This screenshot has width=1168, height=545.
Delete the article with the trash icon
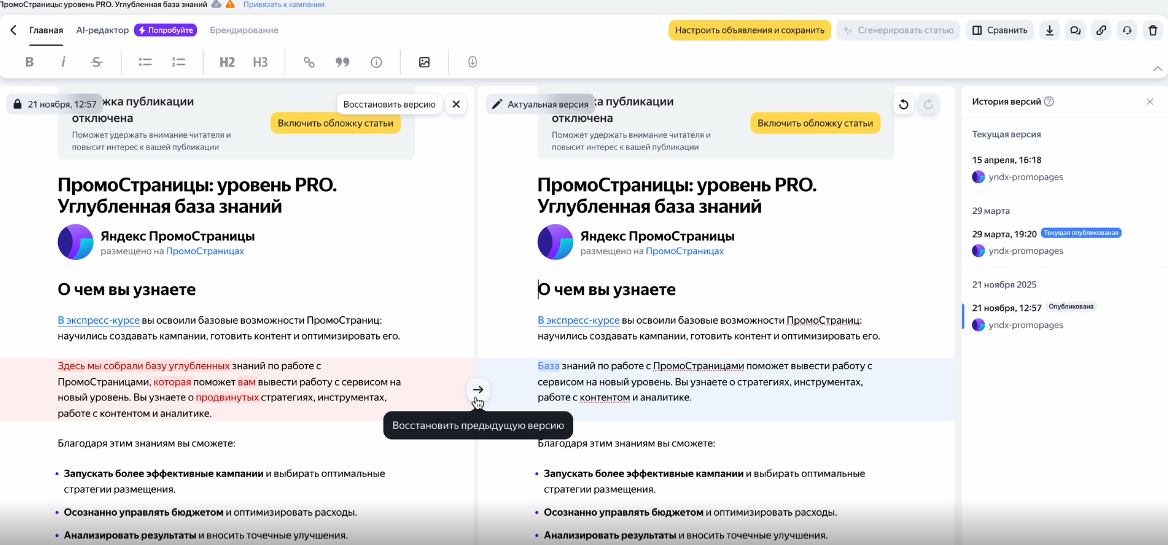1153,30
